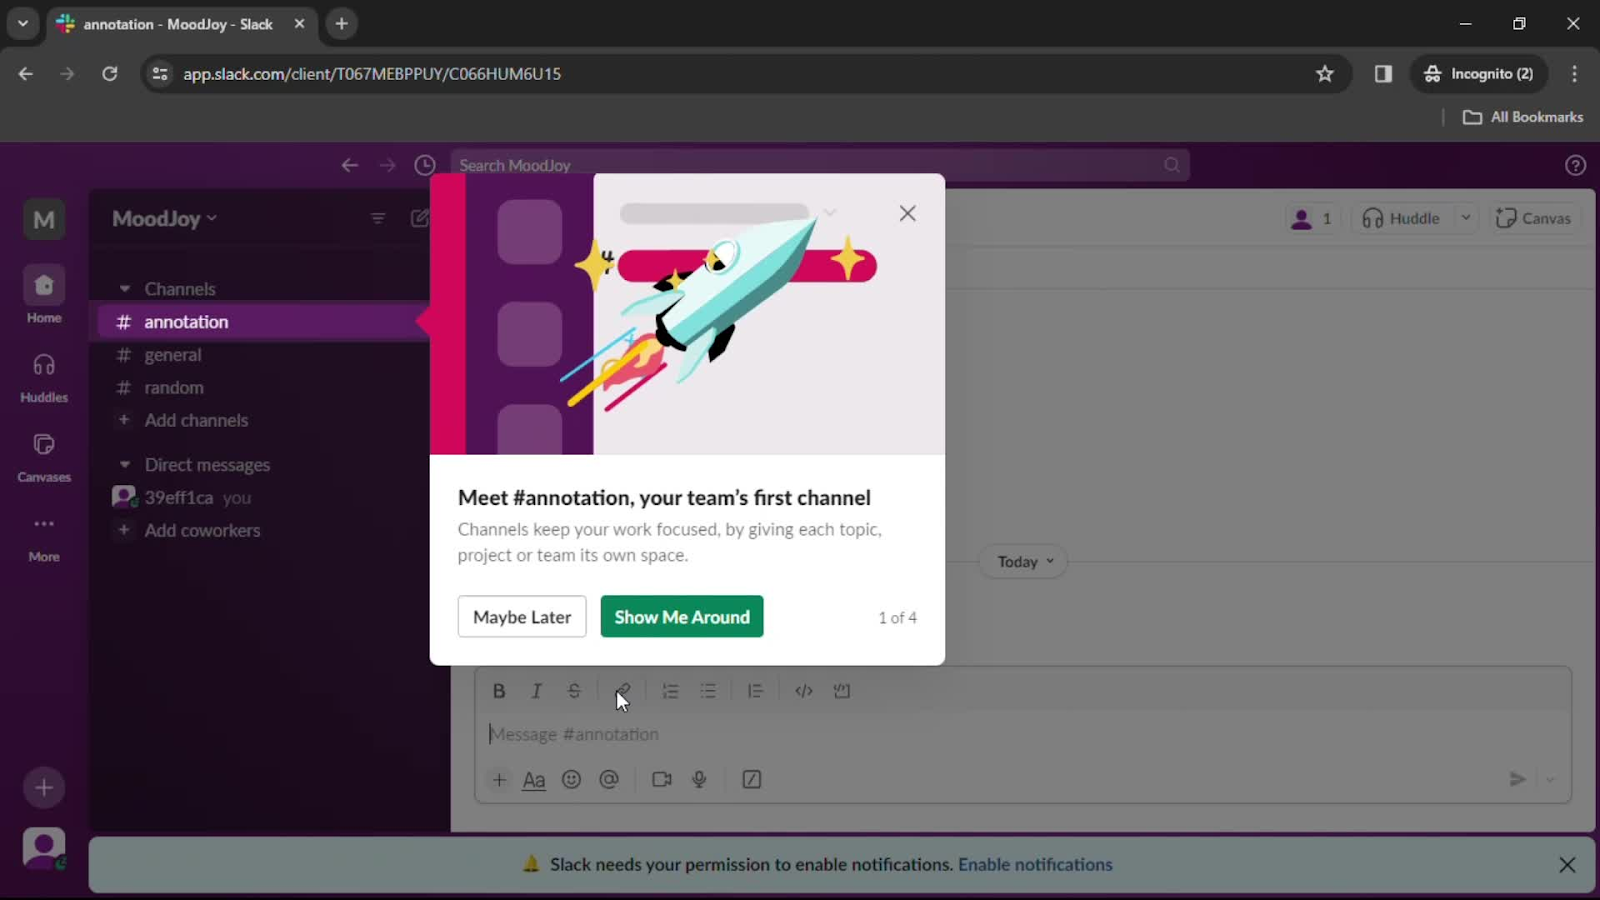Compose a new message
Viewport: 1600px width, 900px height.
click(x=420, y=218)
